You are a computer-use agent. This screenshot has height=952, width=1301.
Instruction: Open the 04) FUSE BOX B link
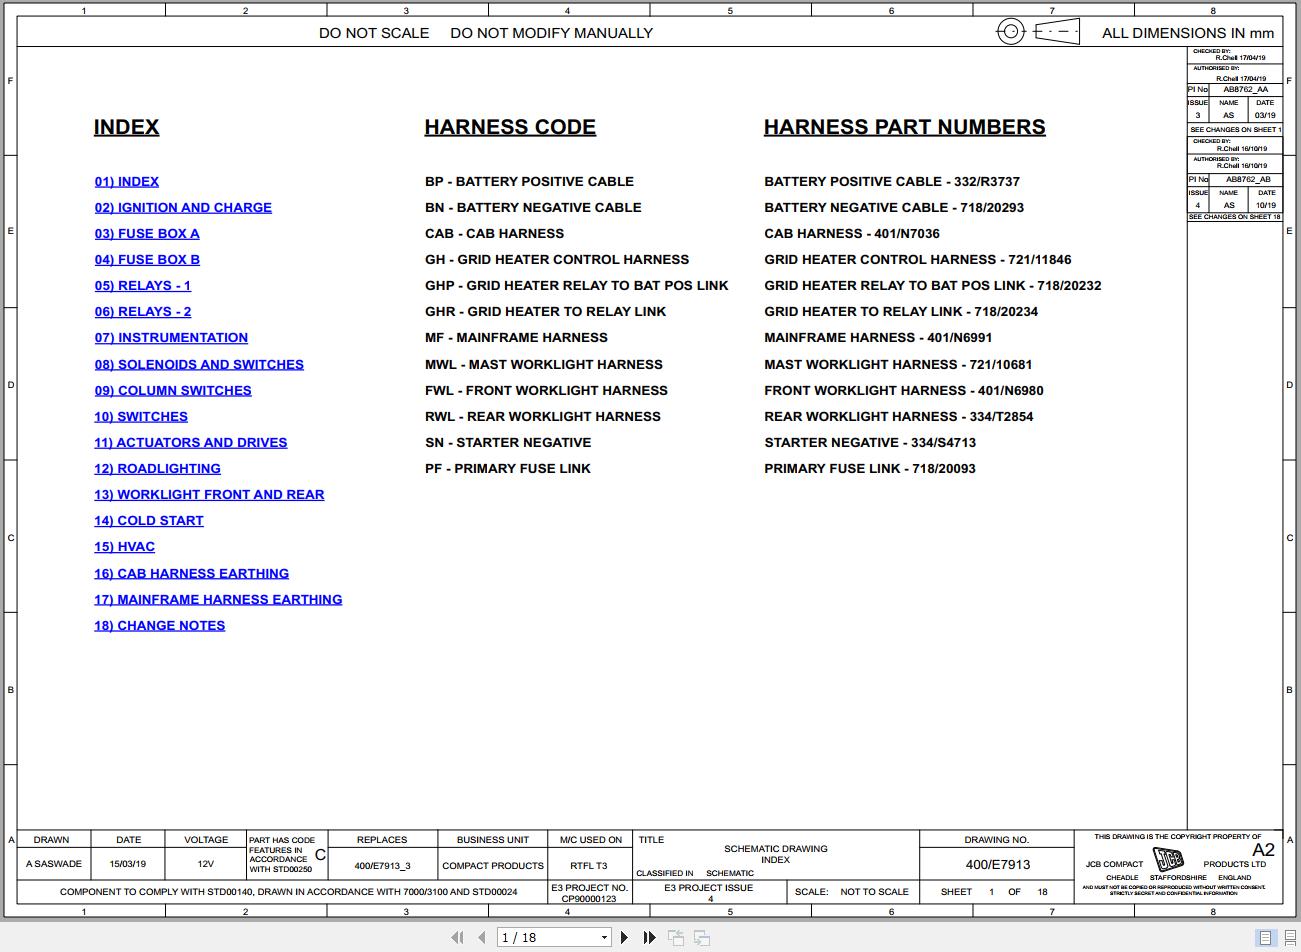(x=147, y=259)
